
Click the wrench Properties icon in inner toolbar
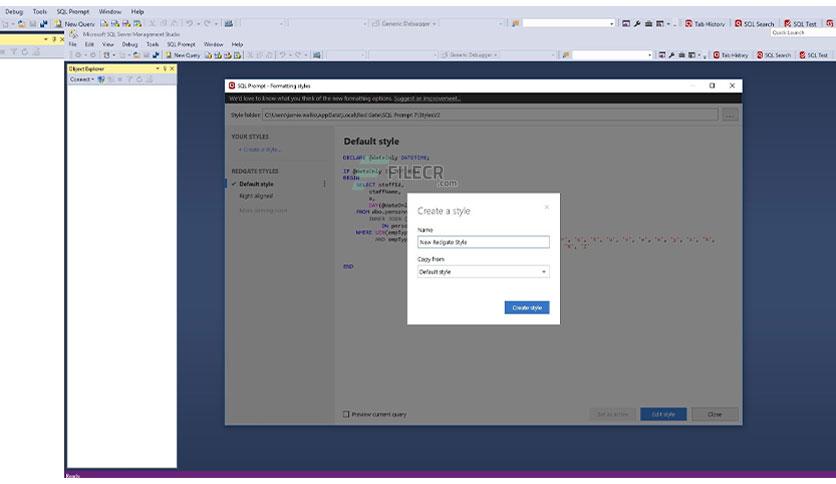671,55
